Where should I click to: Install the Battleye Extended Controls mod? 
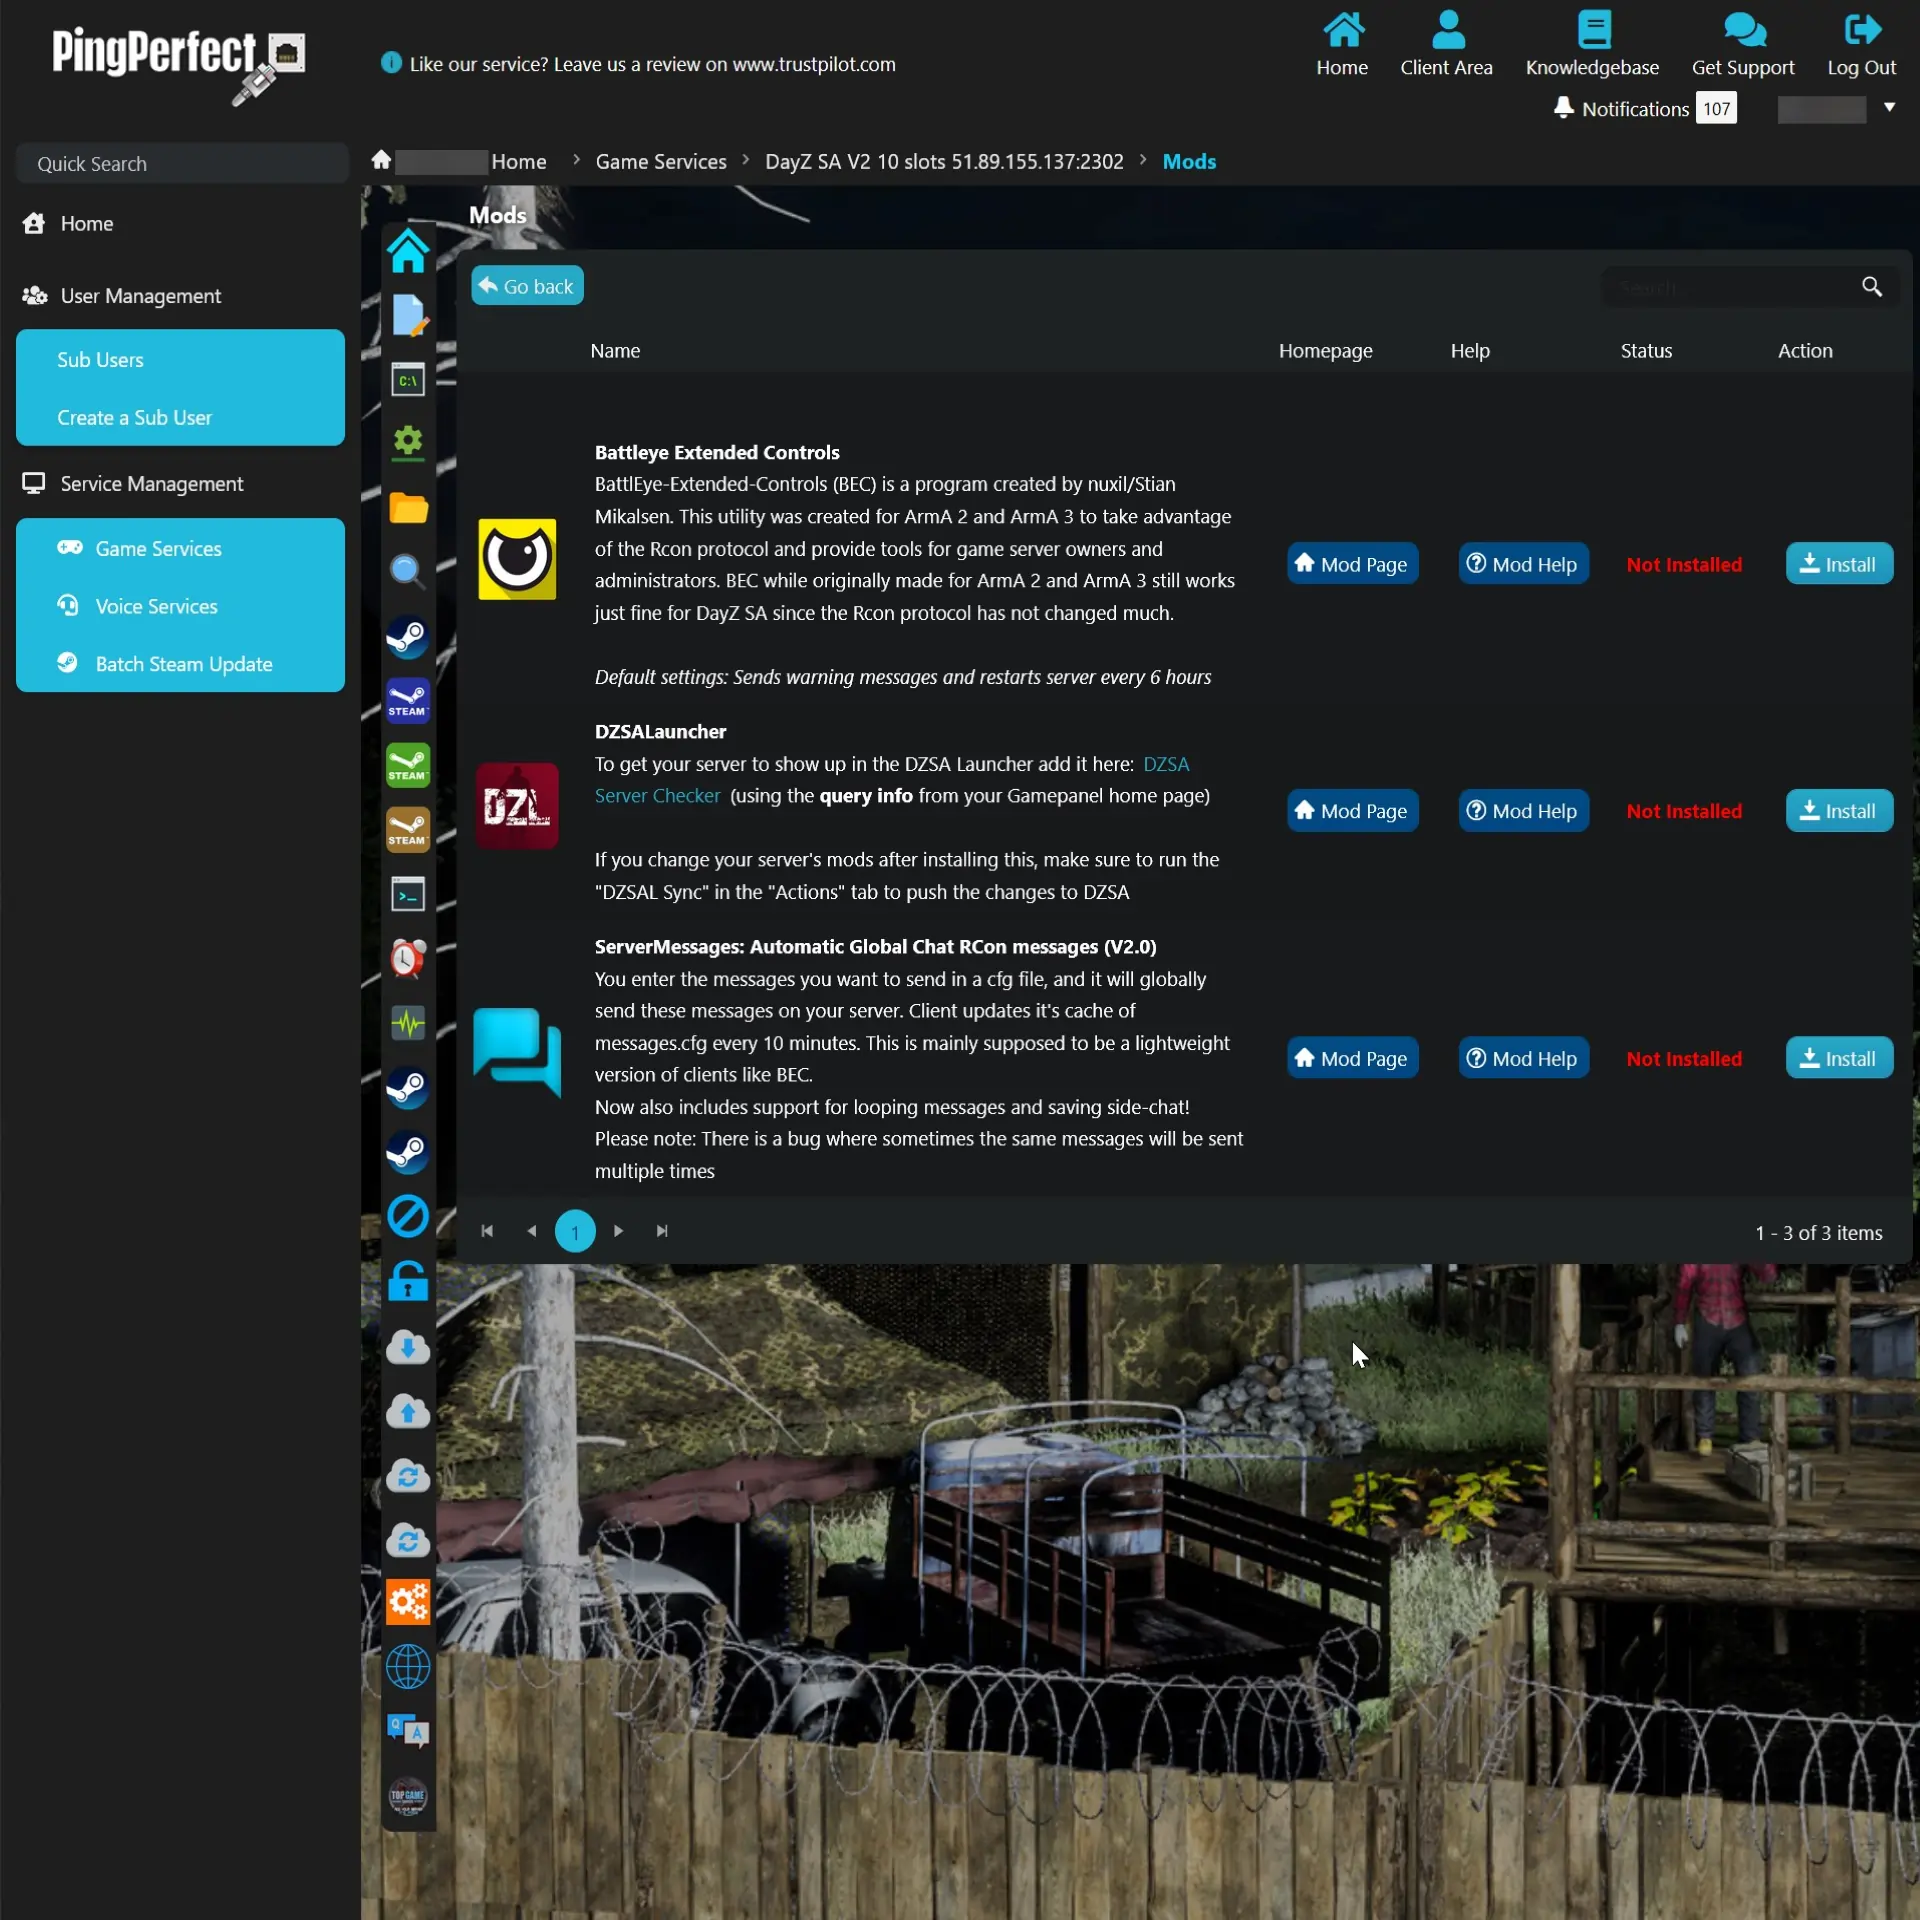click(1839, 563)
